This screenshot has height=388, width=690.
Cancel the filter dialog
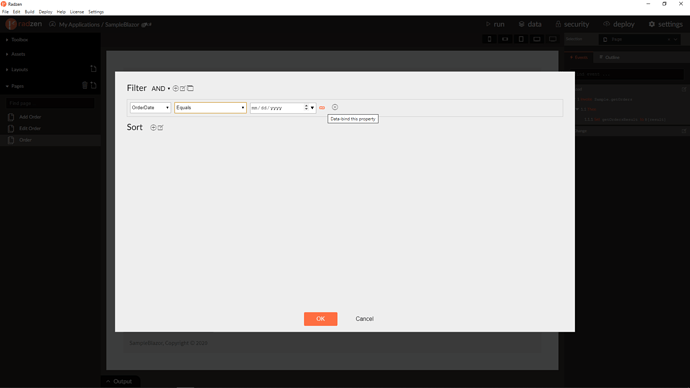(364, 319)
